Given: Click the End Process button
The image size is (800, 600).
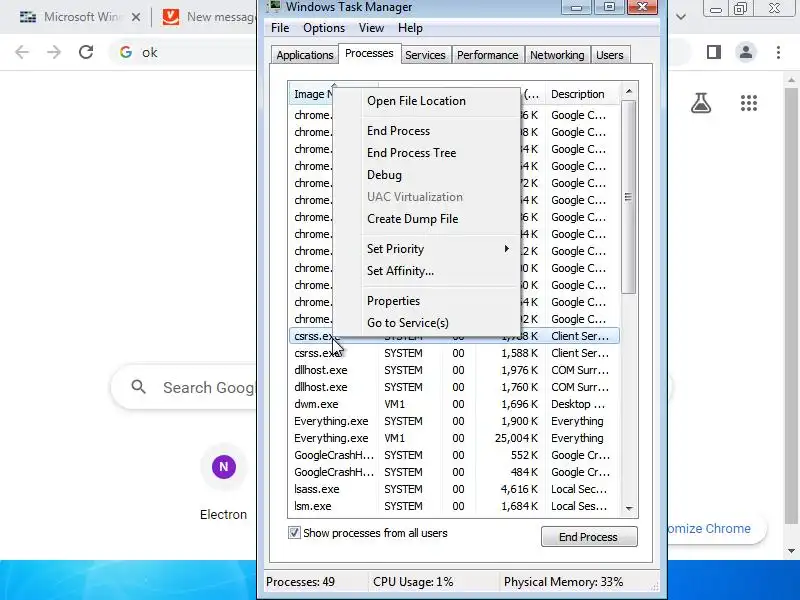Looking at the screenshot, I should (x=589, y=537).
